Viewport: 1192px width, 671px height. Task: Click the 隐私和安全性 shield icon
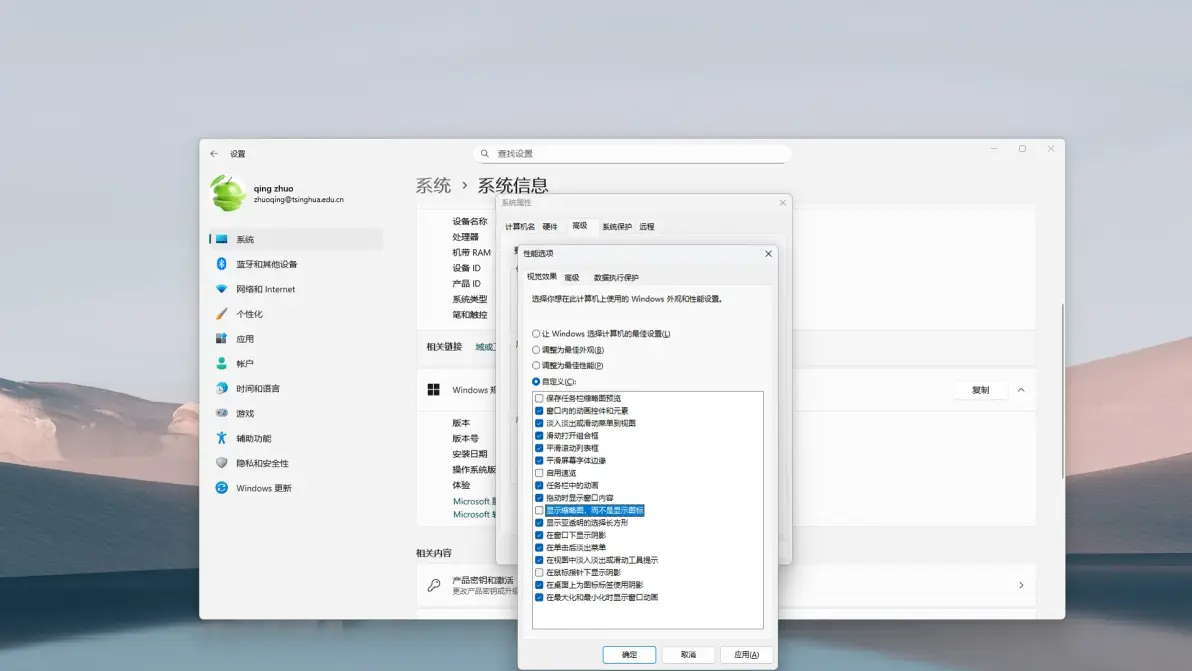[x=221, y=463]
